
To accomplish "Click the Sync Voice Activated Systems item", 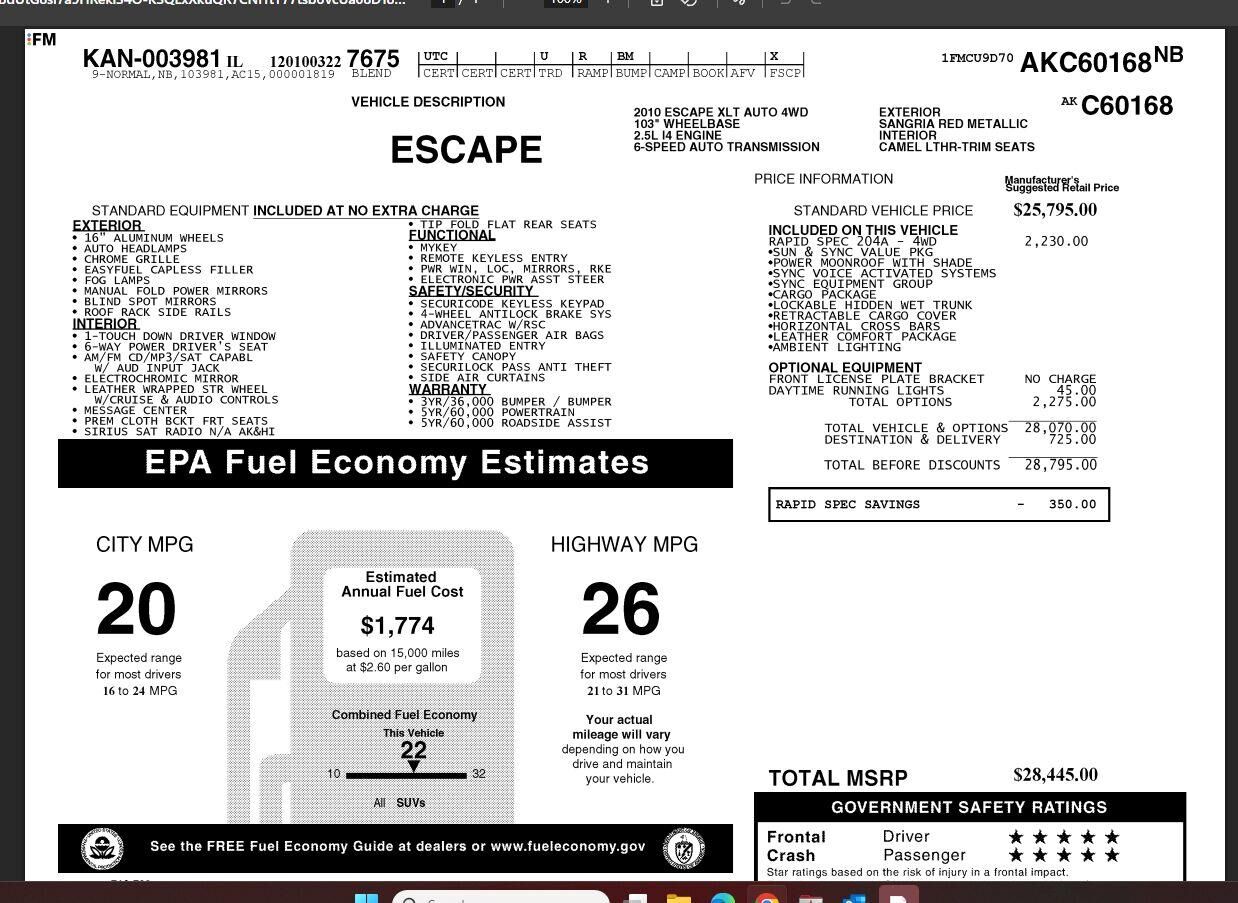I will tap(882, 273).
